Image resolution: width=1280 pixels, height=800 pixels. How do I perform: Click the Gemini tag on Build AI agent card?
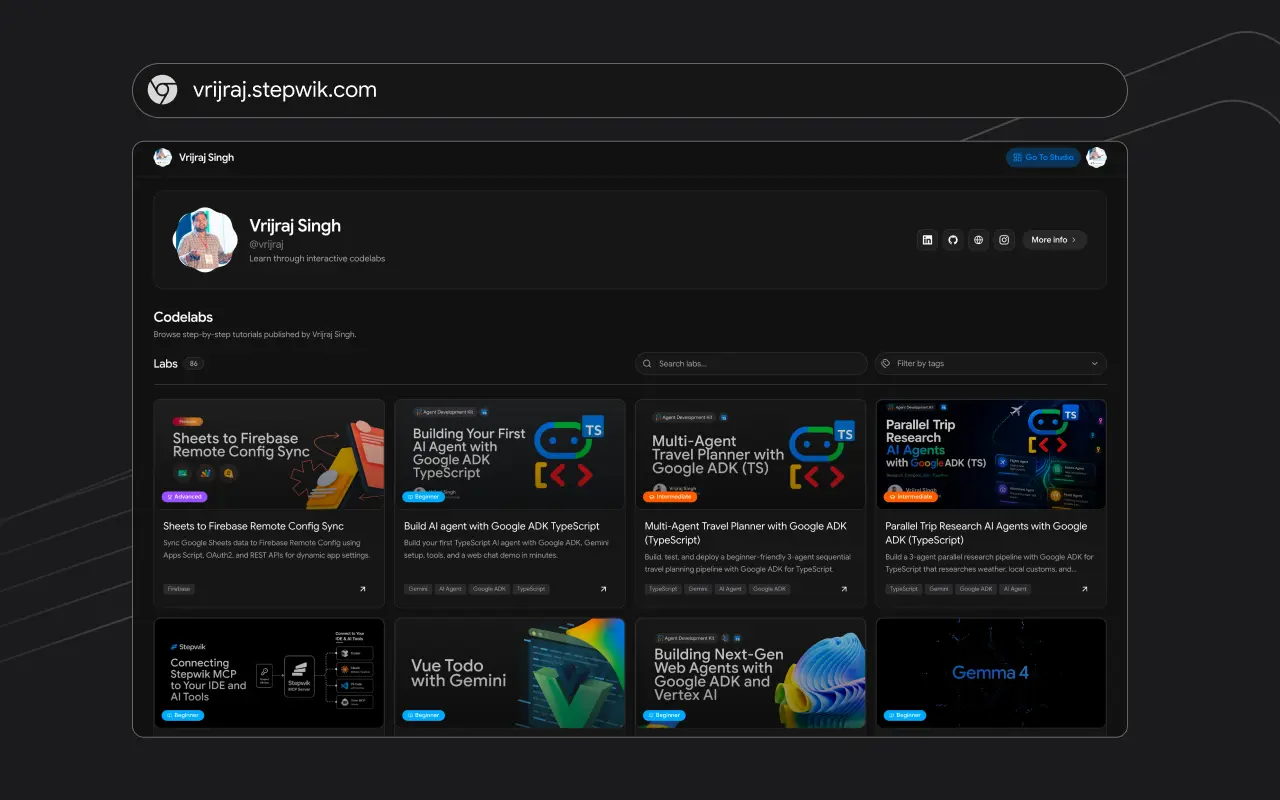click(x=417, y=589)
